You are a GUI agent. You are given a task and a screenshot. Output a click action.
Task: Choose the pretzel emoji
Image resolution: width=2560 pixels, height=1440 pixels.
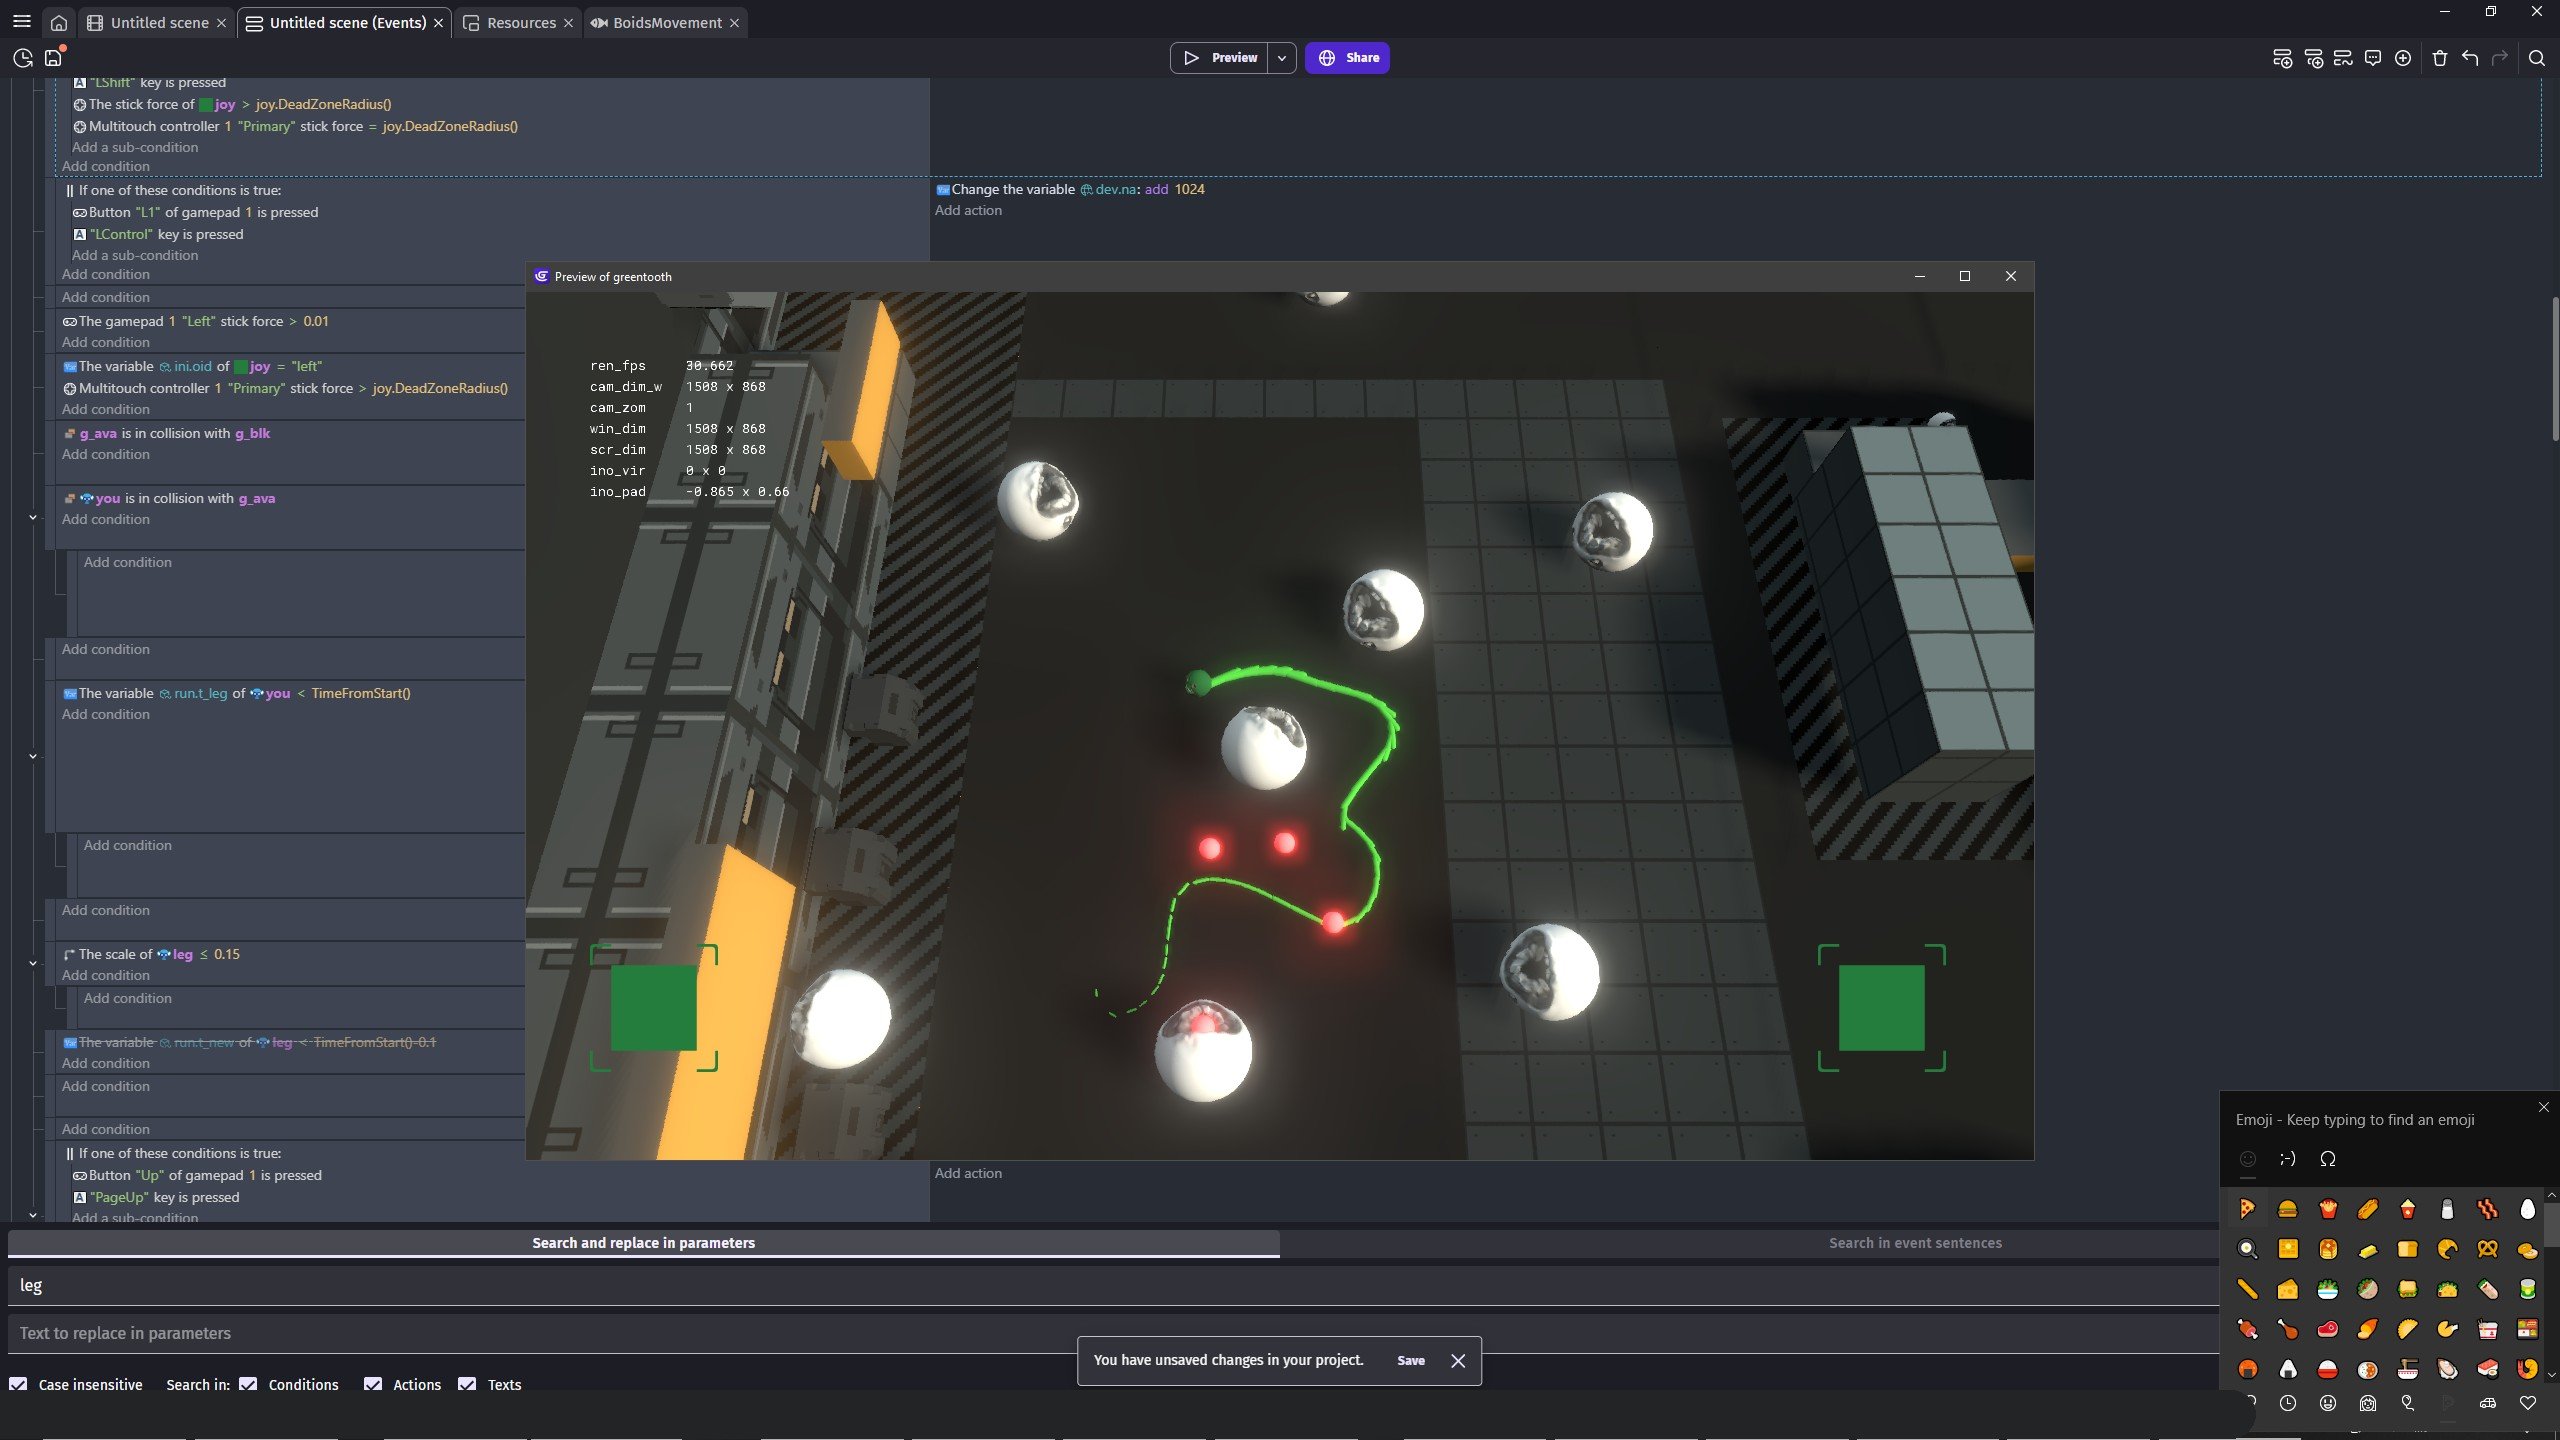pyautogui.click(x=2487, y=1249)
